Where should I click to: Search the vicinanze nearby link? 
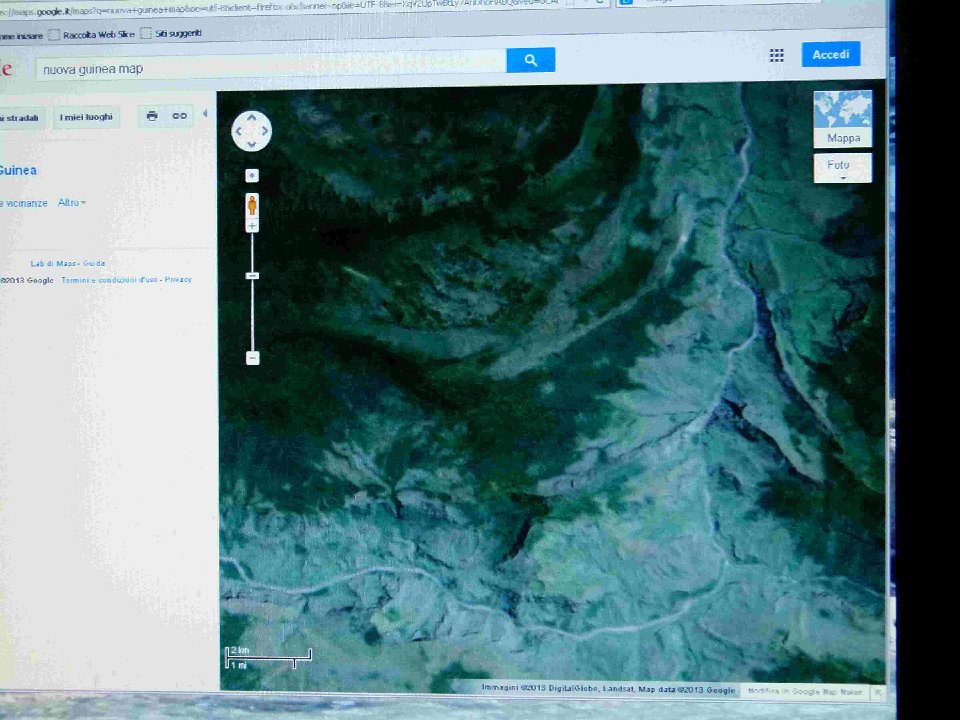pos(24,203)
